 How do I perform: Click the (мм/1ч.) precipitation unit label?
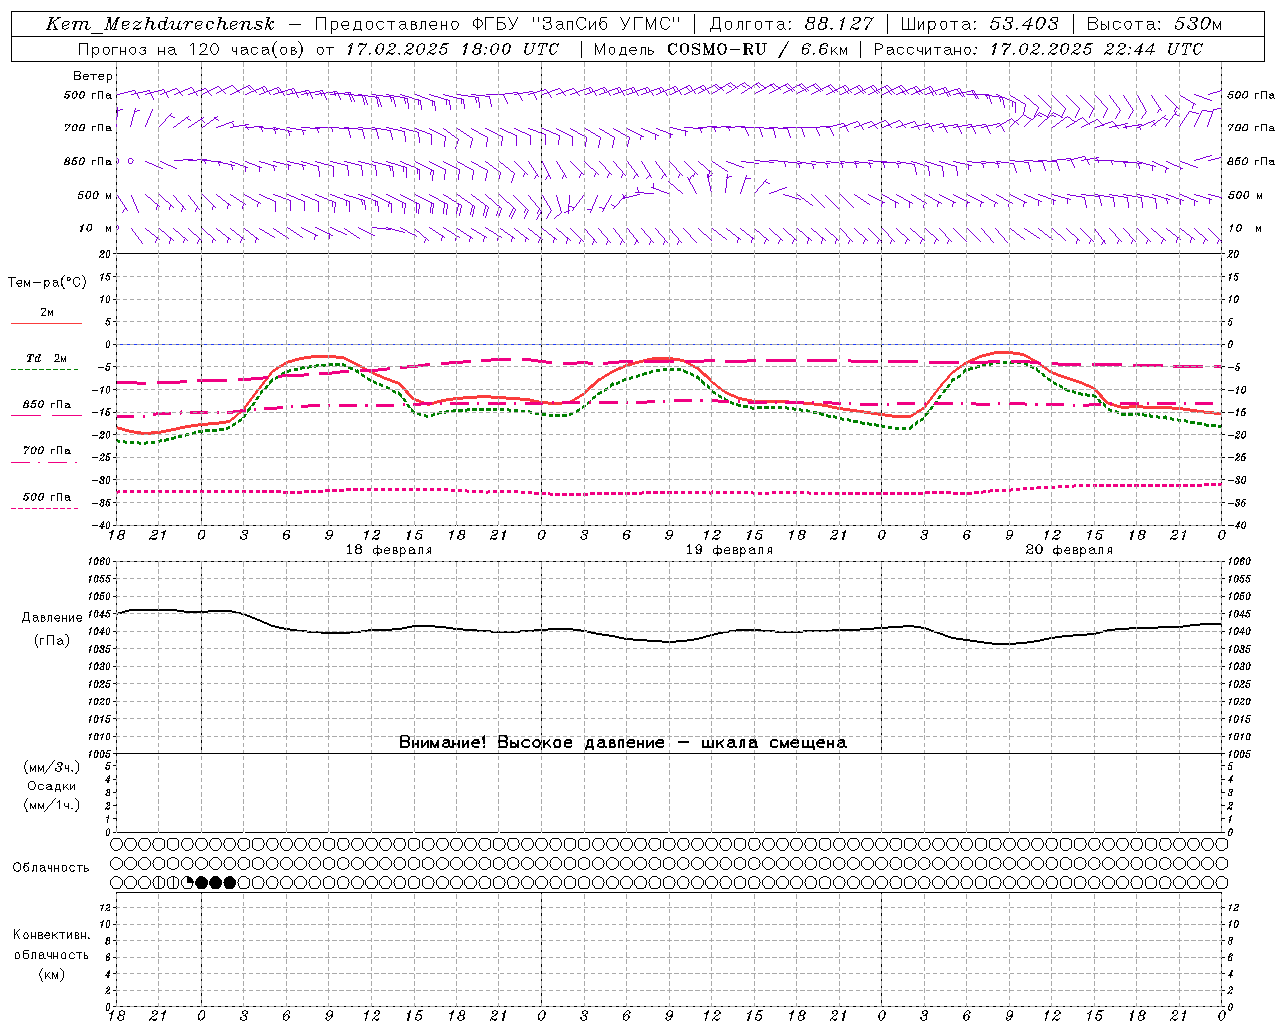tap(52, 805)
